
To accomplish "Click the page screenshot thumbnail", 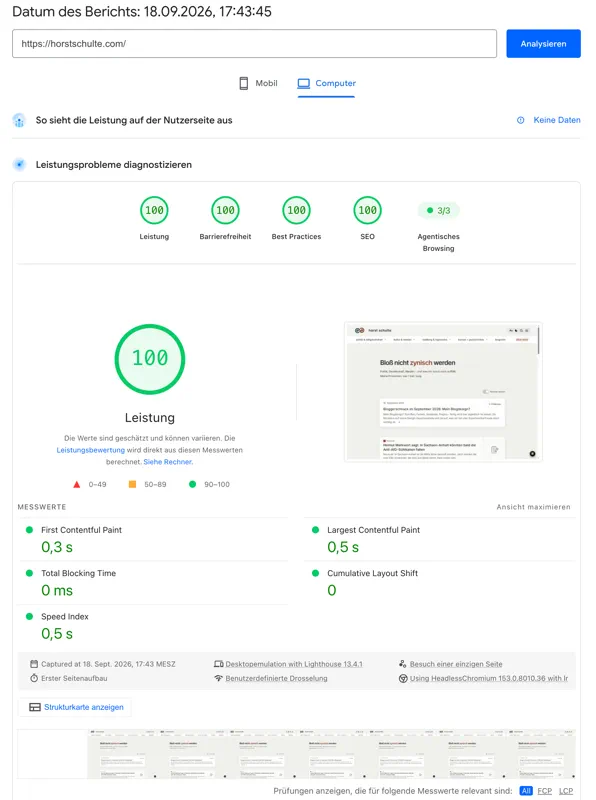I will point(443,392).
